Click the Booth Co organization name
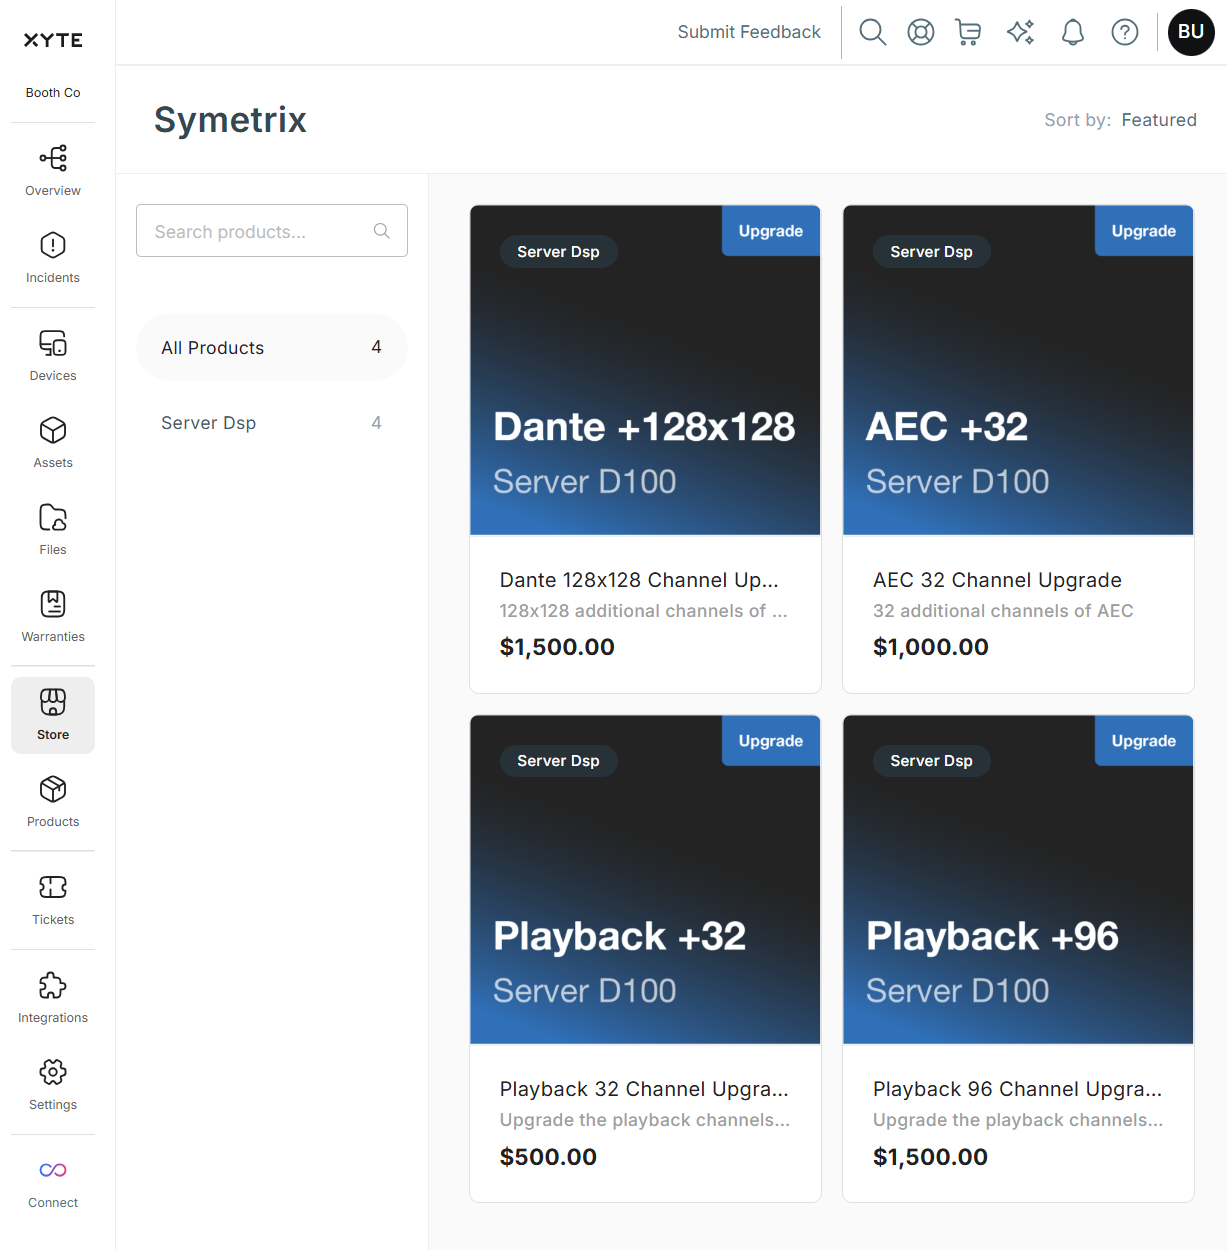 point(53,93)
